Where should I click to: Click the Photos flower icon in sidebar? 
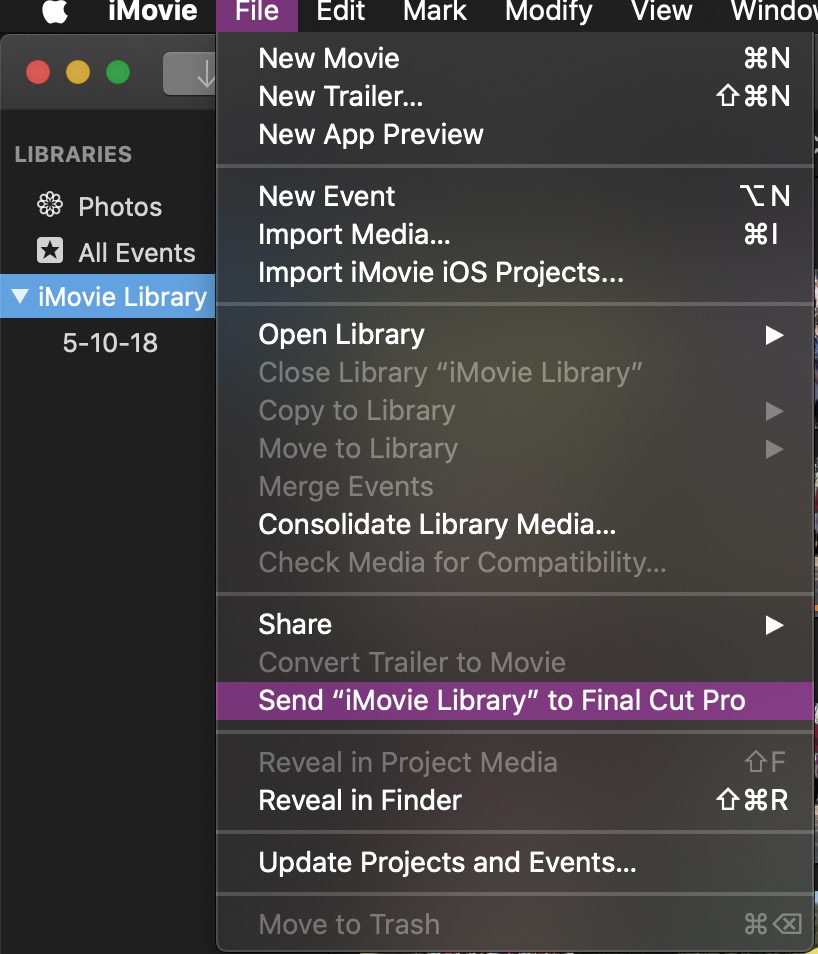49,206
